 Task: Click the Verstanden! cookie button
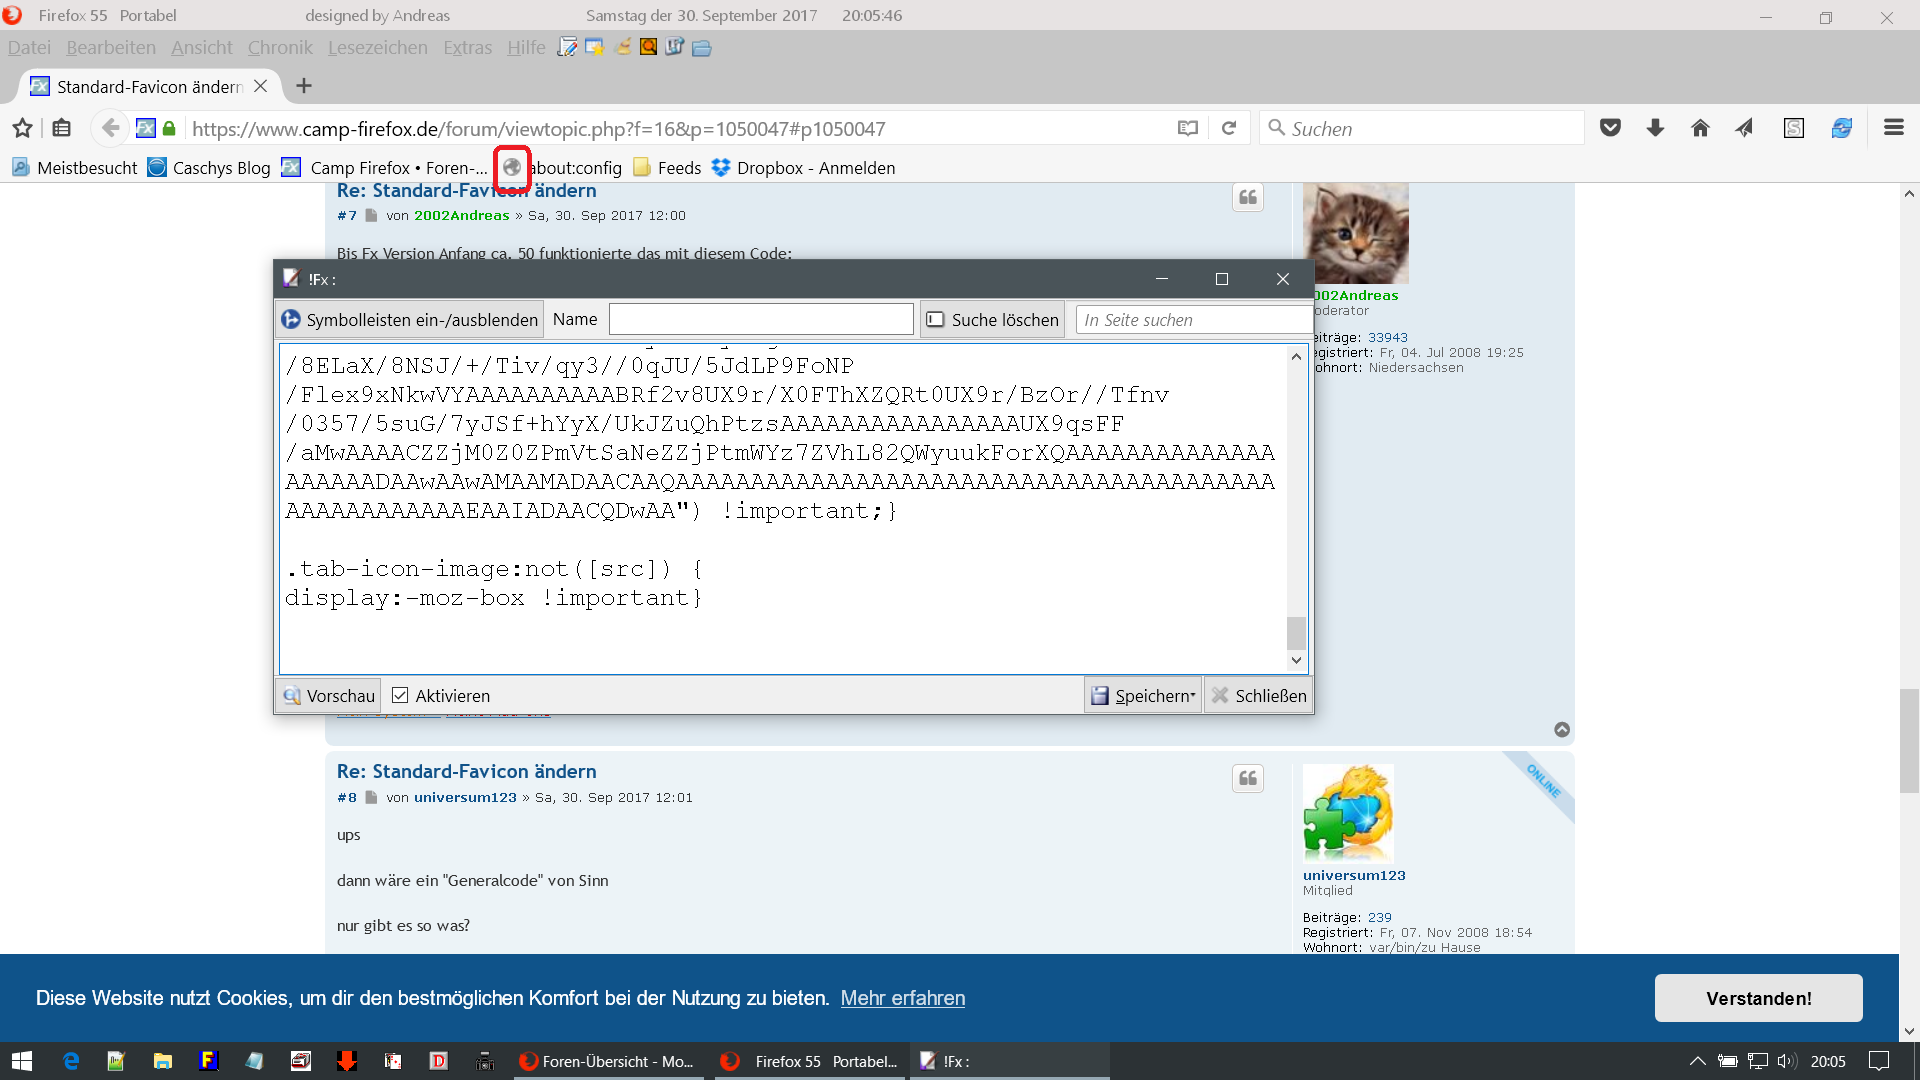click(x=1758, y=998)
